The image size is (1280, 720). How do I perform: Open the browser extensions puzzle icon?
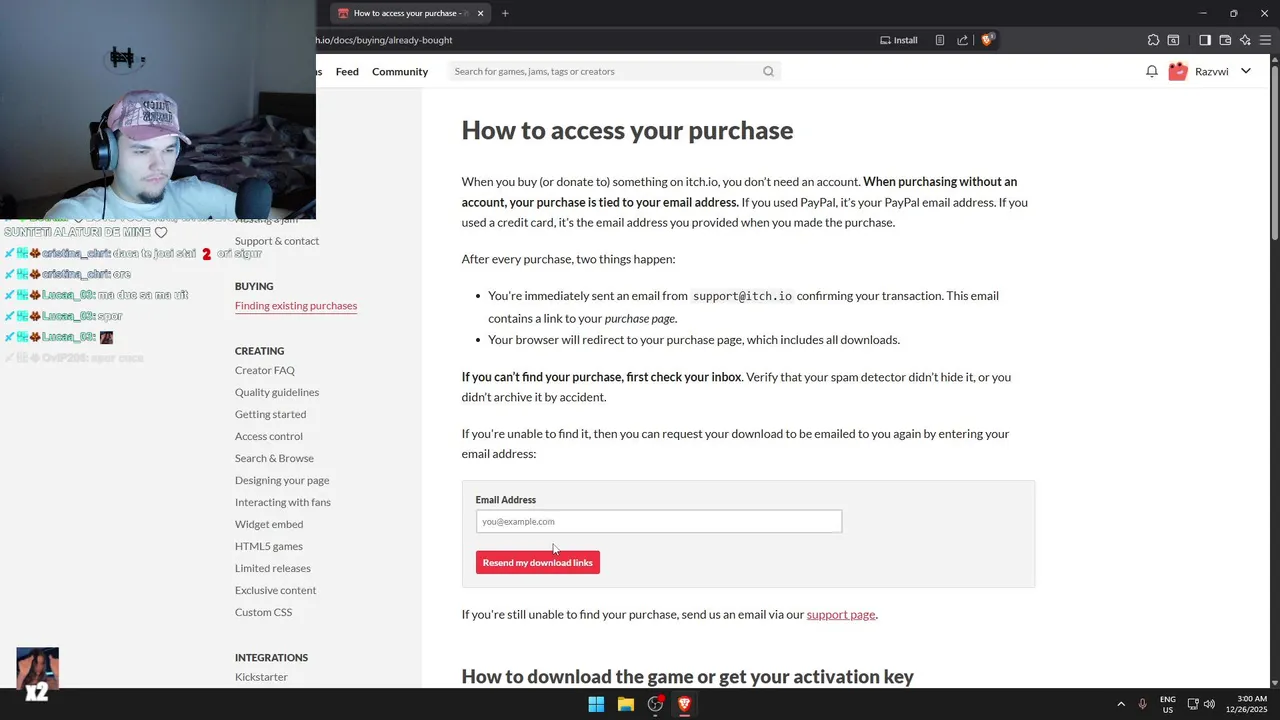[1153, 40]
